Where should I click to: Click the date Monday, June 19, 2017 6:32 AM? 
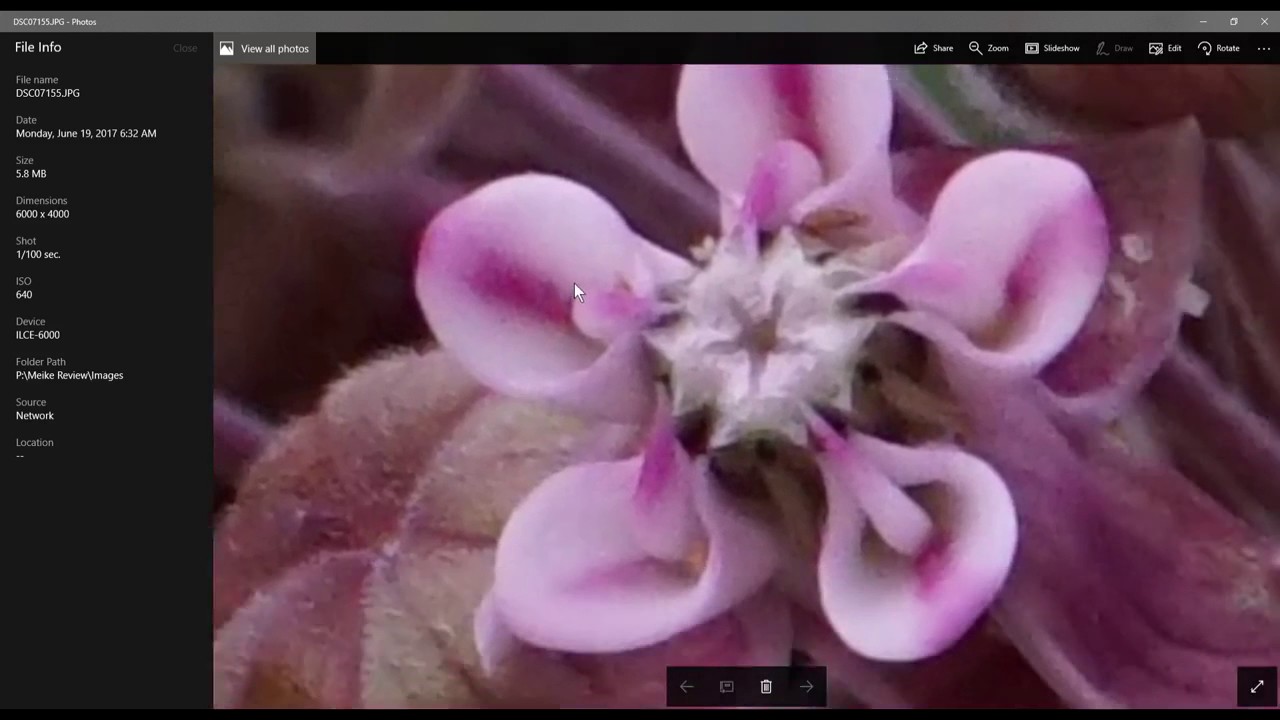(x=86, y=133)
